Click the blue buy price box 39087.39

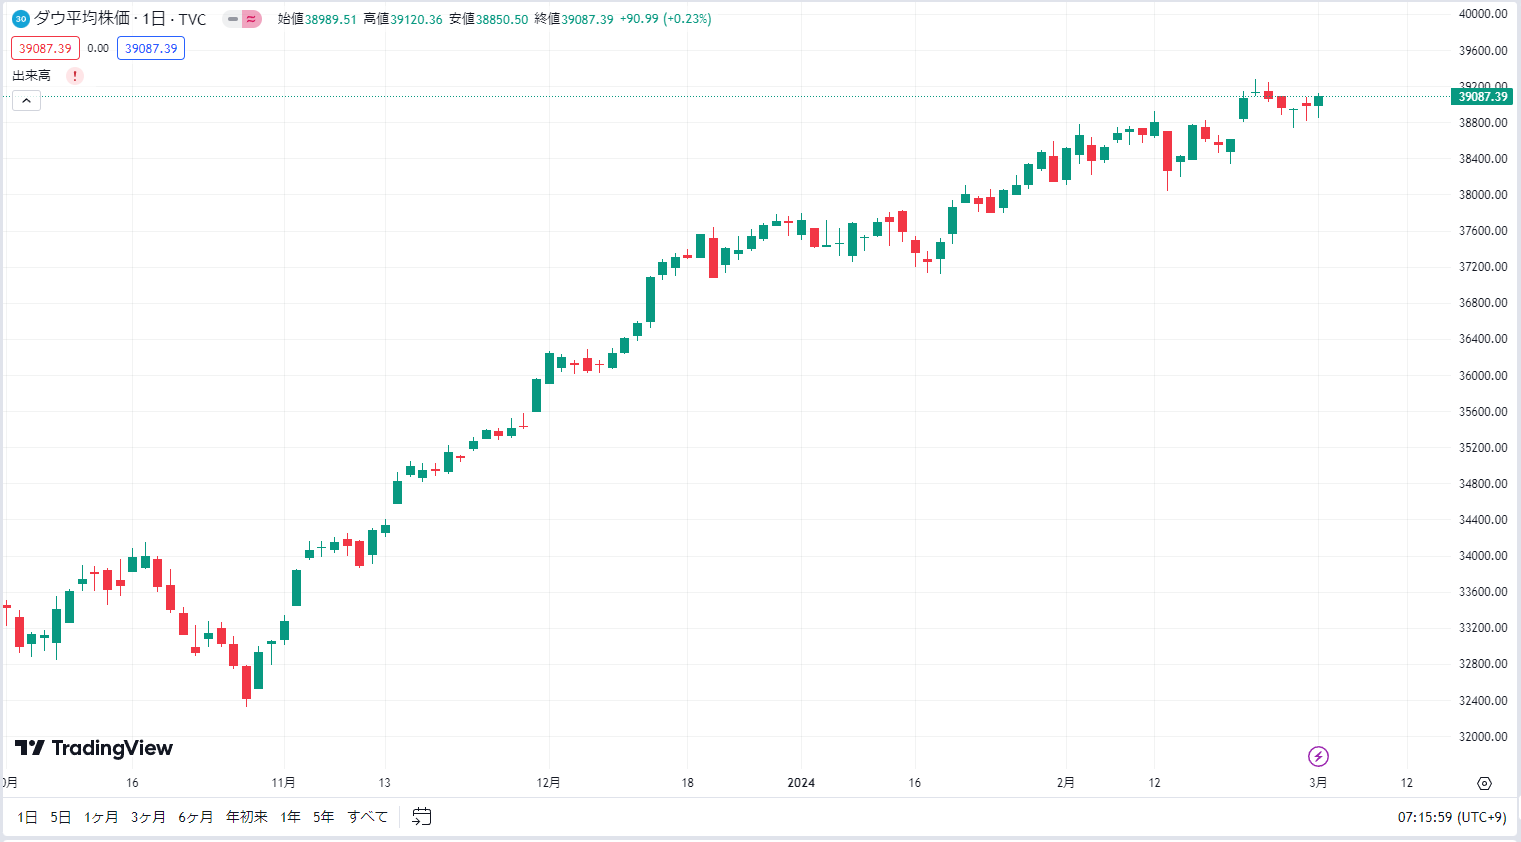(x=151, y=48)
